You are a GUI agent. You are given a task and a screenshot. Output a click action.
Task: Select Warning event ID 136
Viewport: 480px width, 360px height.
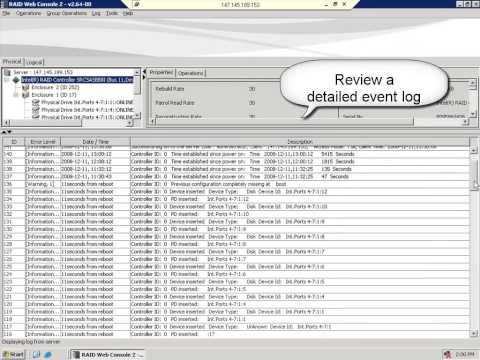pos(236,184)
